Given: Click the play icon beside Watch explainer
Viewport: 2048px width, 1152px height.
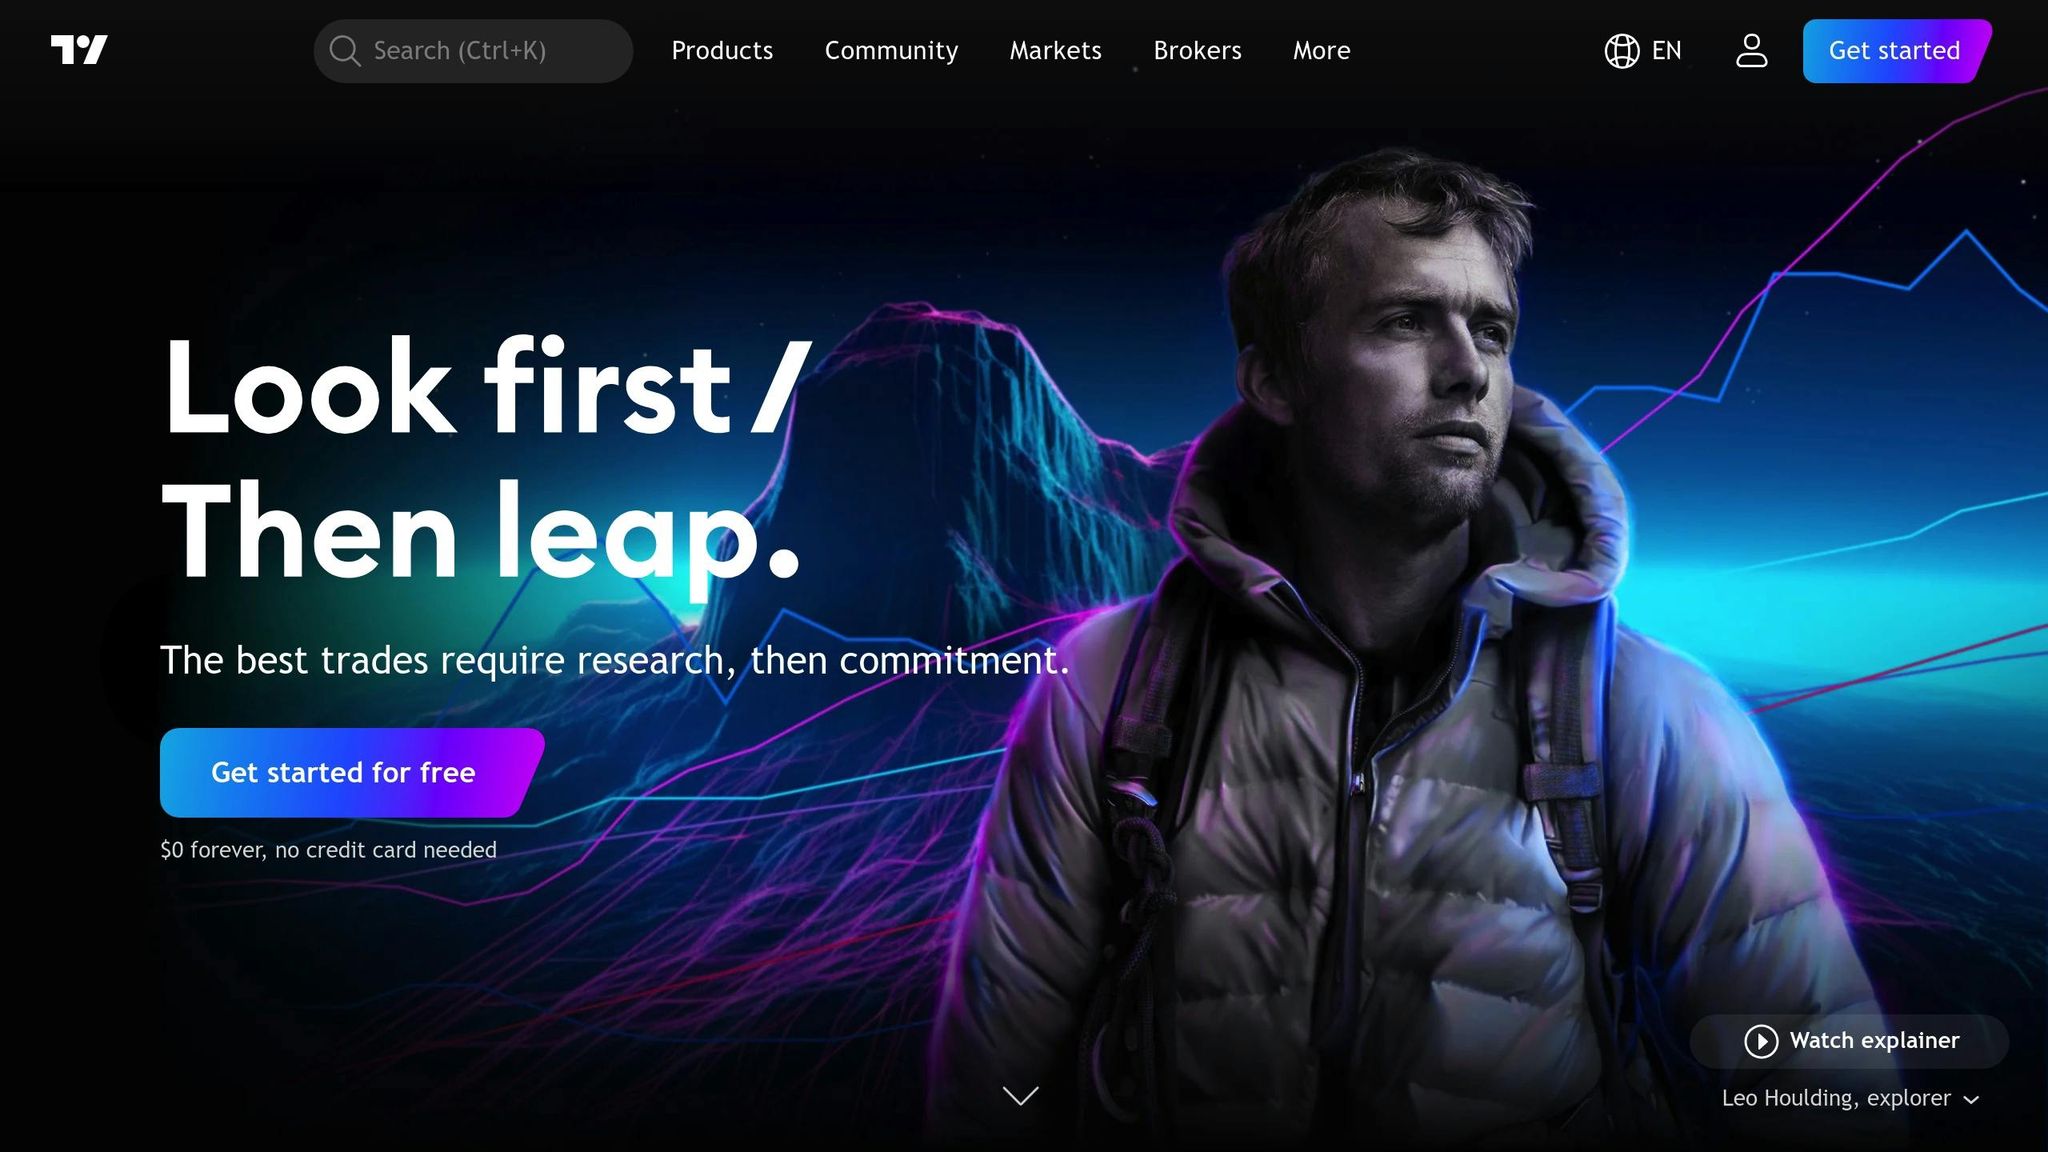Looking at the screenshot, I should pyautogui.click(x=1761, y=1041).
